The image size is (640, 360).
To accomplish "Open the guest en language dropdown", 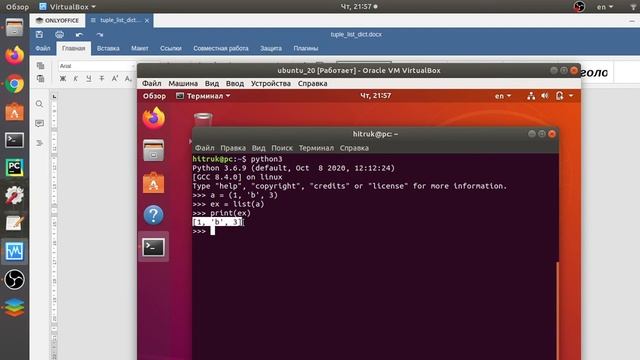I will (503, 96).
